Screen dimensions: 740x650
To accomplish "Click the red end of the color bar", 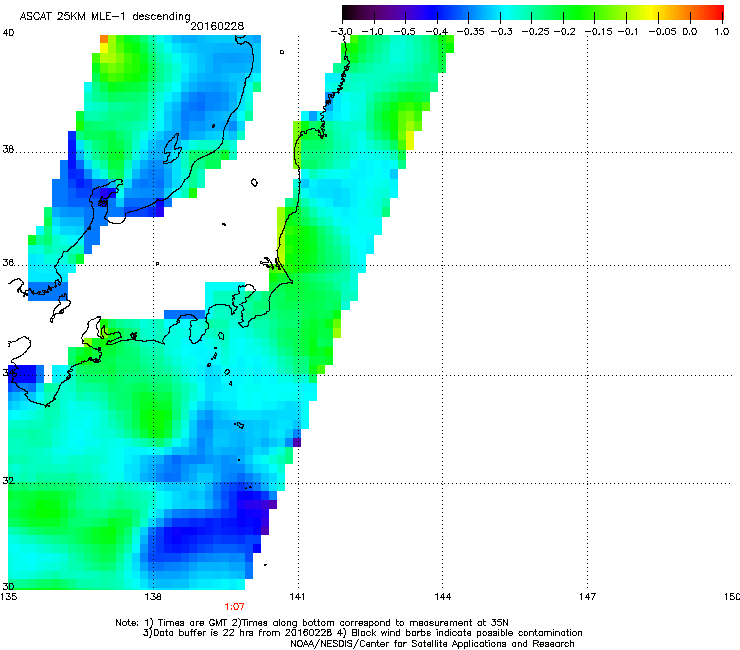I will point(717,13).
